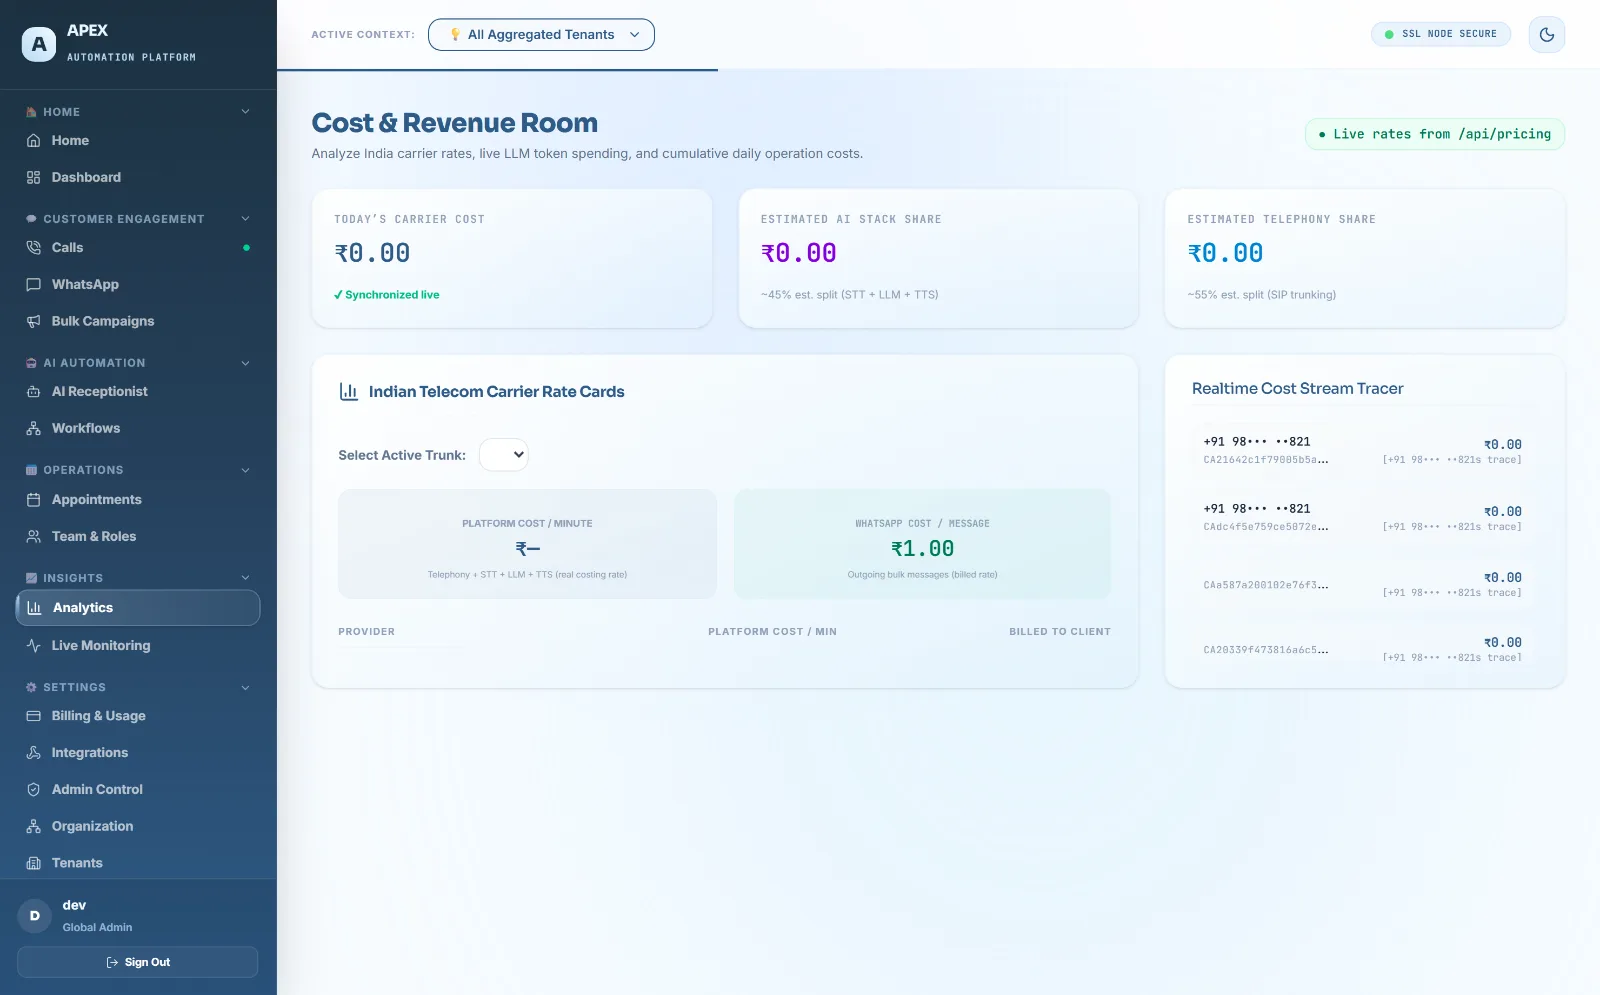Click the Integrations webhook icon
Image resolution: width=1600 pixels, height=995 pixels.
pyautogui.click(x=33, y=753)
